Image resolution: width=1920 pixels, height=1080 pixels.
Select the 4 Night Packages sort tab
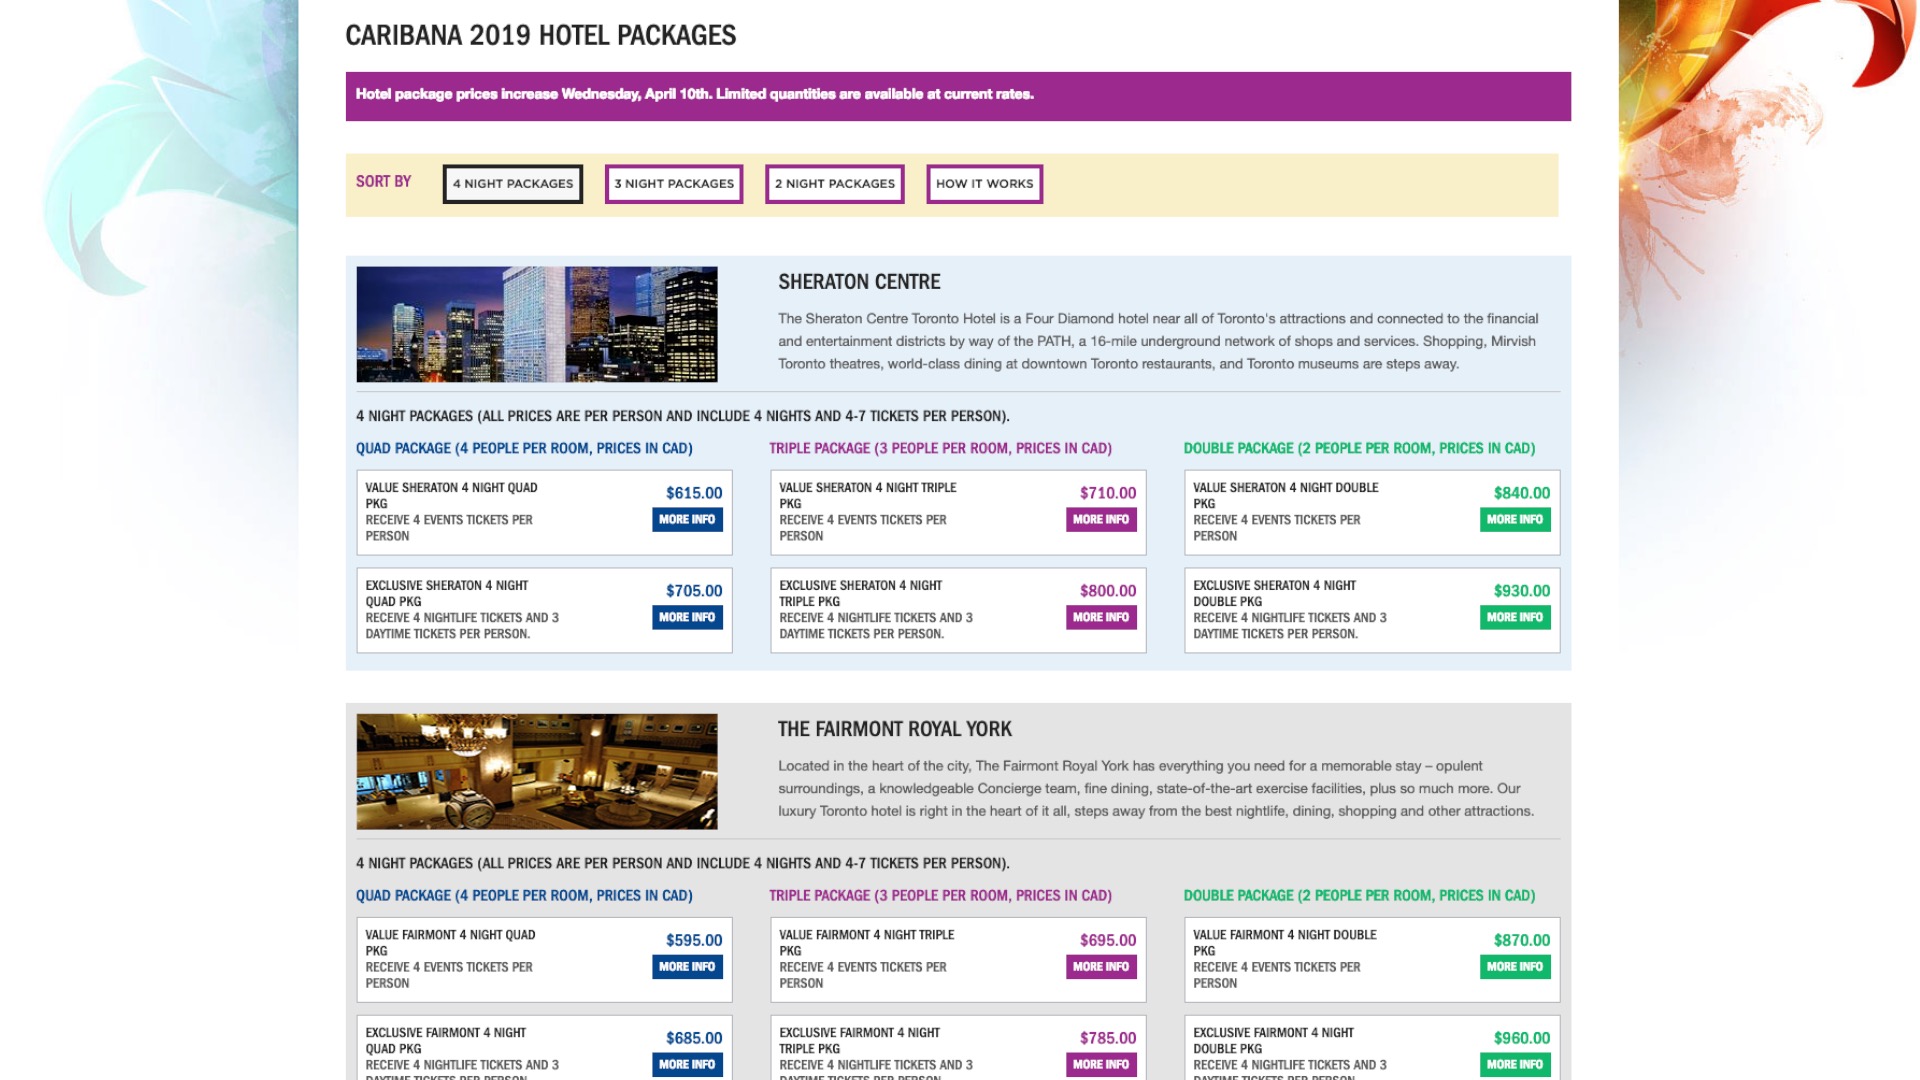(x=512, y=184)
